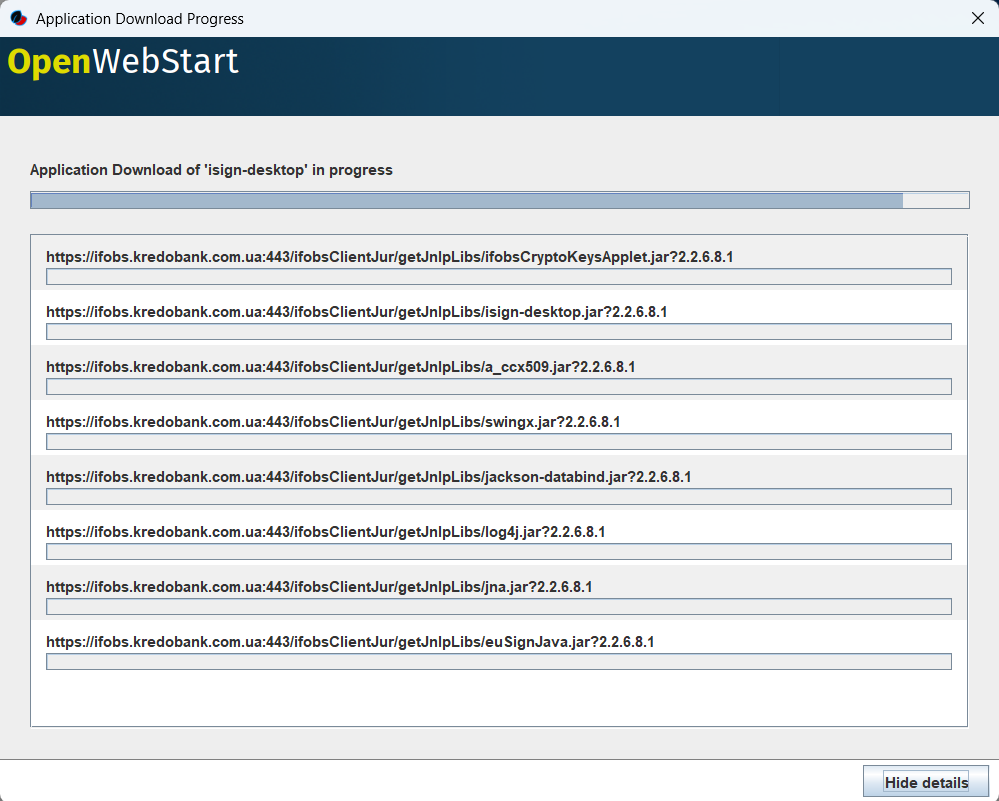The width and height of the screenshot is (999, 801).
Task: Click the 'Application Download Progress' window title
Action: [x=140, y=18]
